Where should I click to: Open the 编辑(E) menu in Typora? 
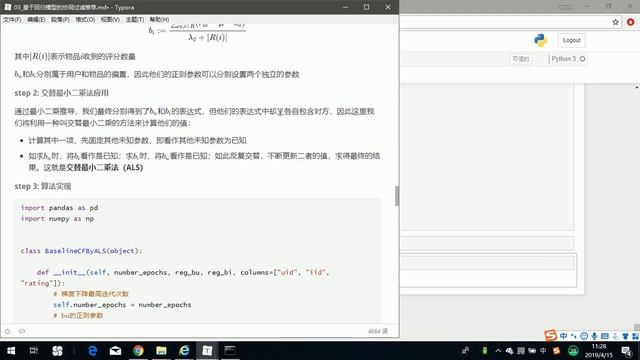pyautogui.click(x=36, y=20)
